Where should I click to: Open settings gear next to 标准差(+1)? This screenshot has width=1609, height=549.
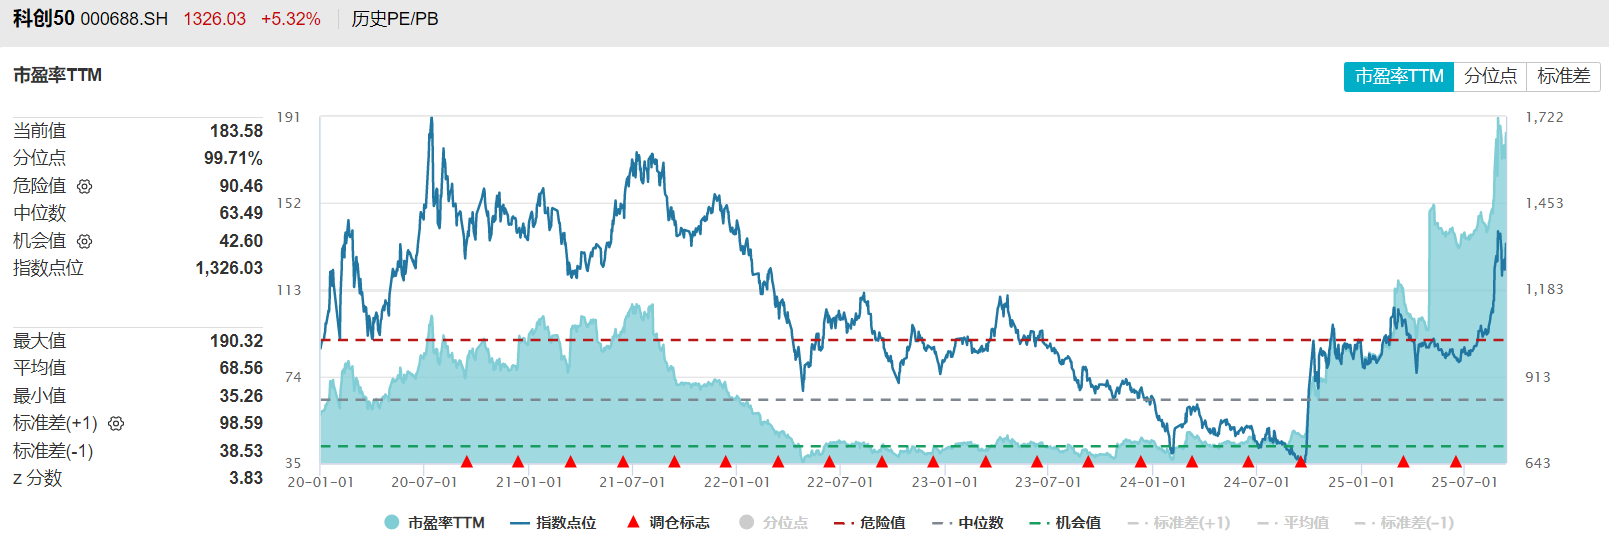point(116,424)
